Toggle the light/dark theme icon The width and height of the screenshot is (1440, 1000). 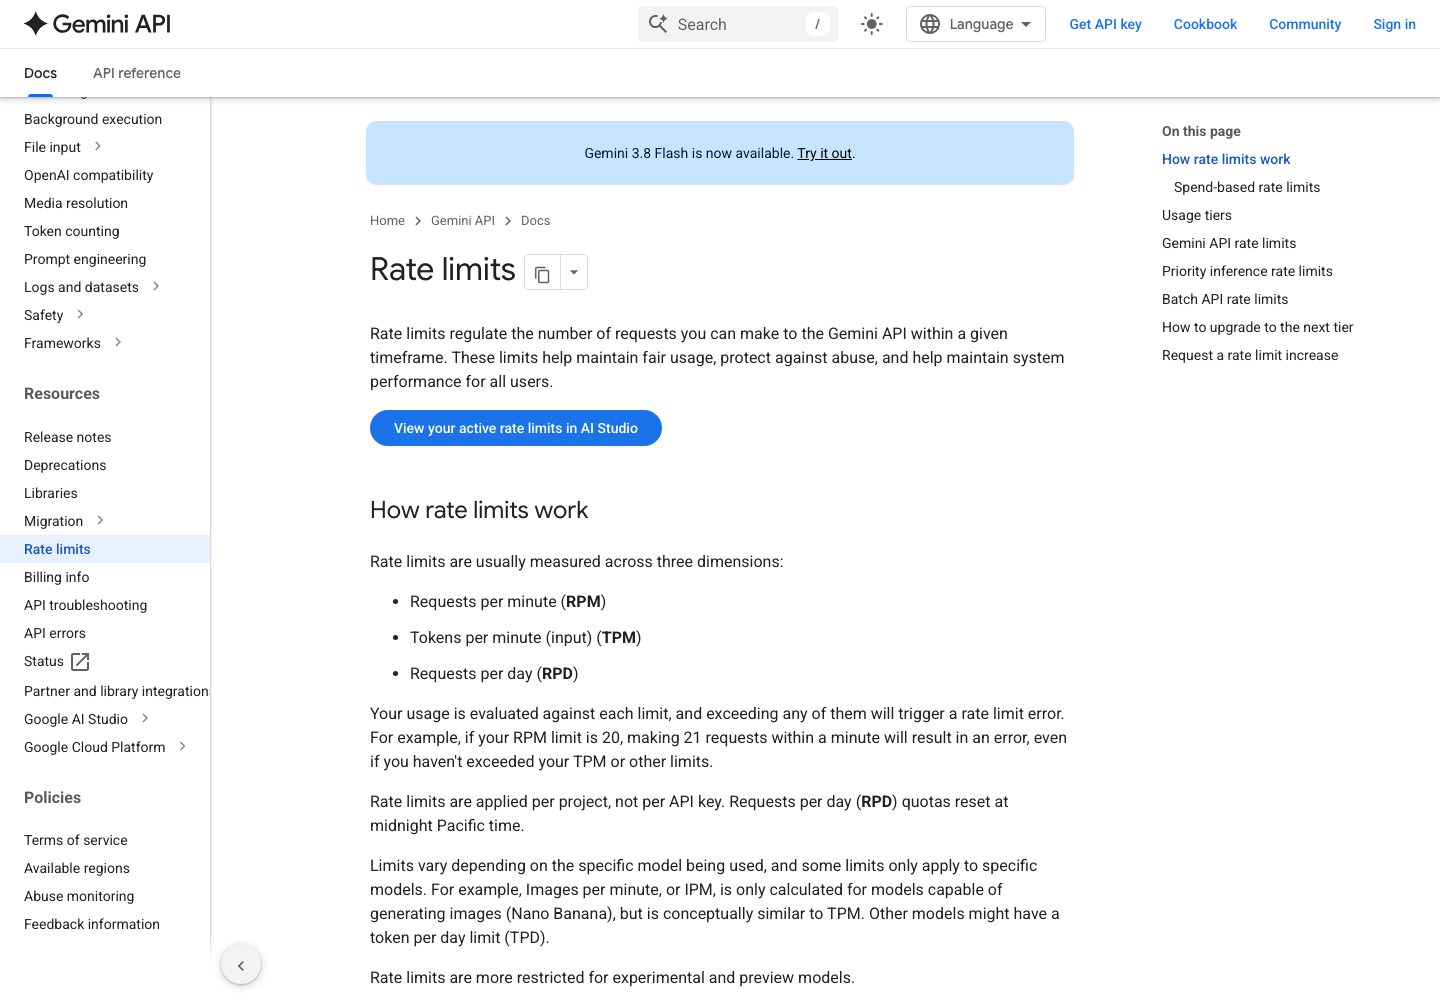[872, 24]
